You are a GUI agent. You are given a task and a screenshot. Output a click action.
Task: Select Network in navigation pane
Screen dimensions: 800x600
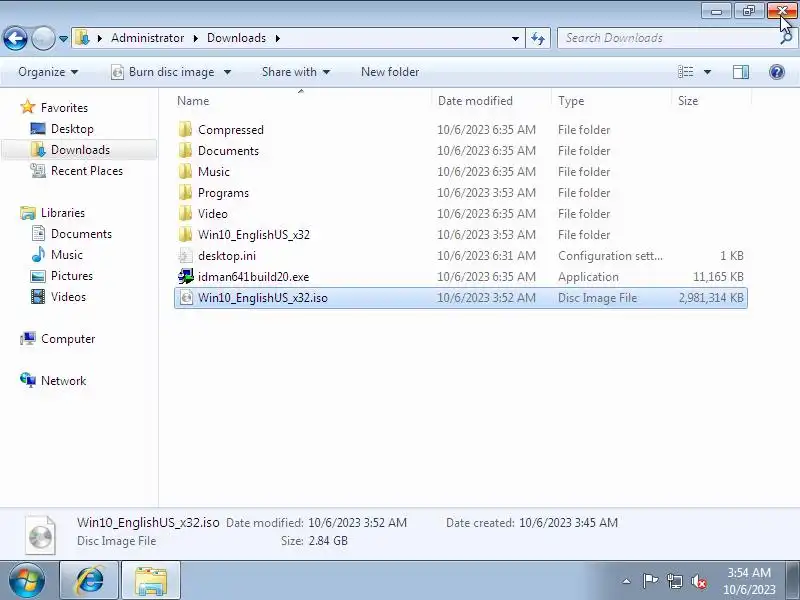coord(63,381)
